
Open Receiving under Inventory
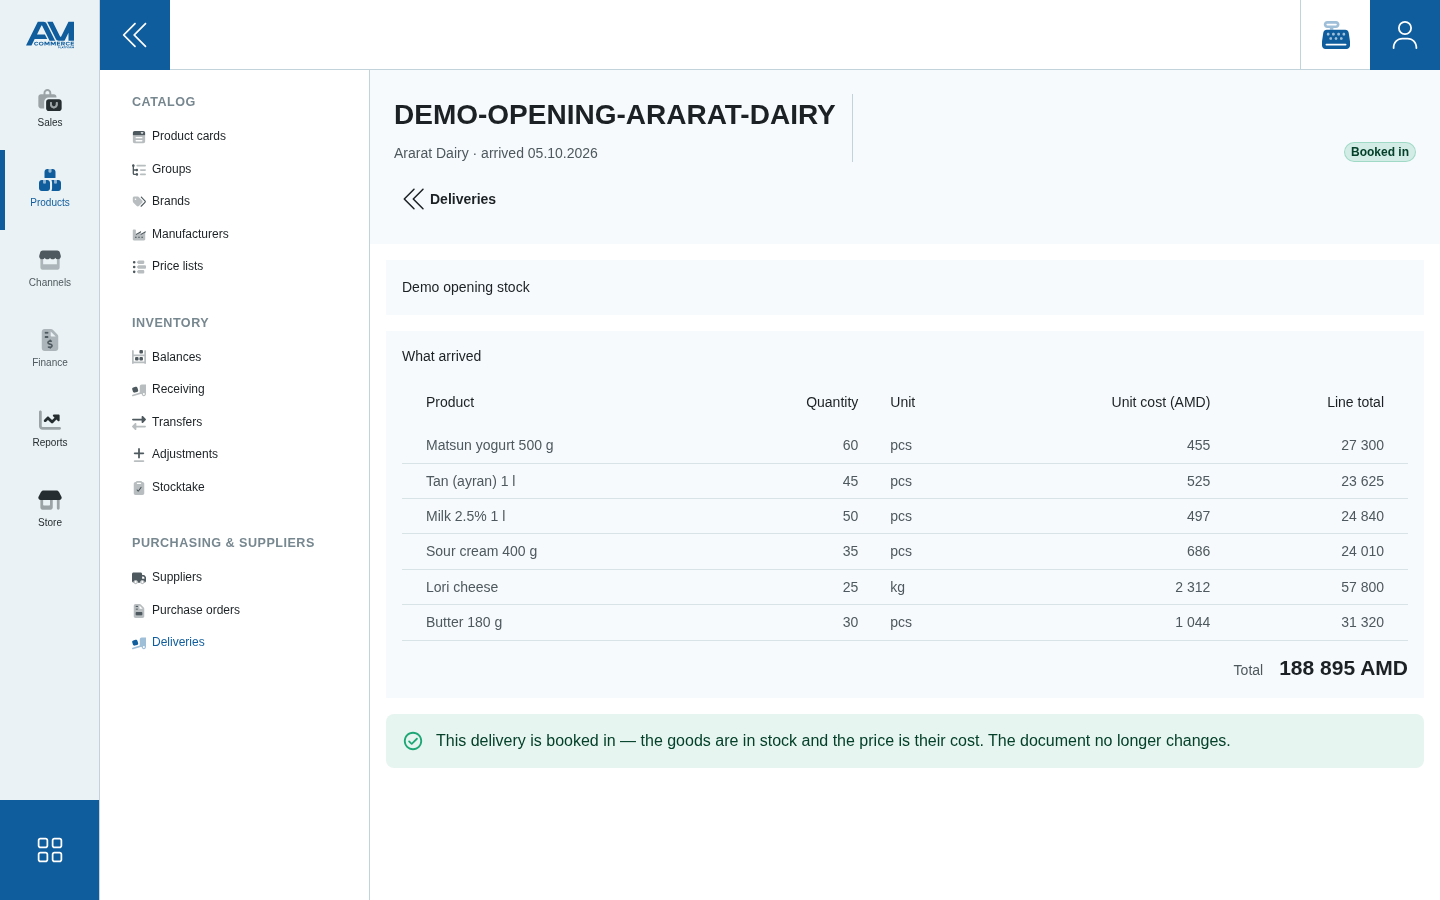[178, 389]
